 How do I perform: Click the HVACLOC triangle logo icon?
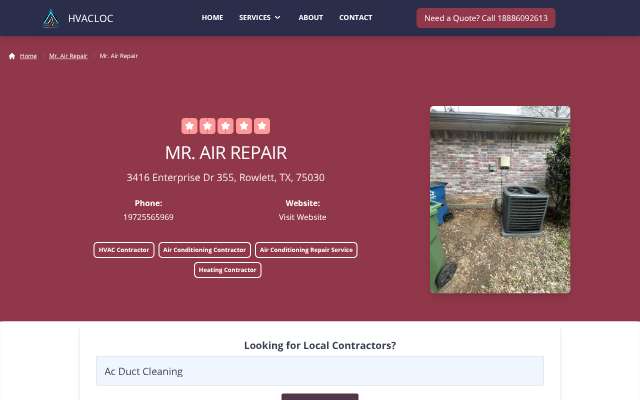51,18
